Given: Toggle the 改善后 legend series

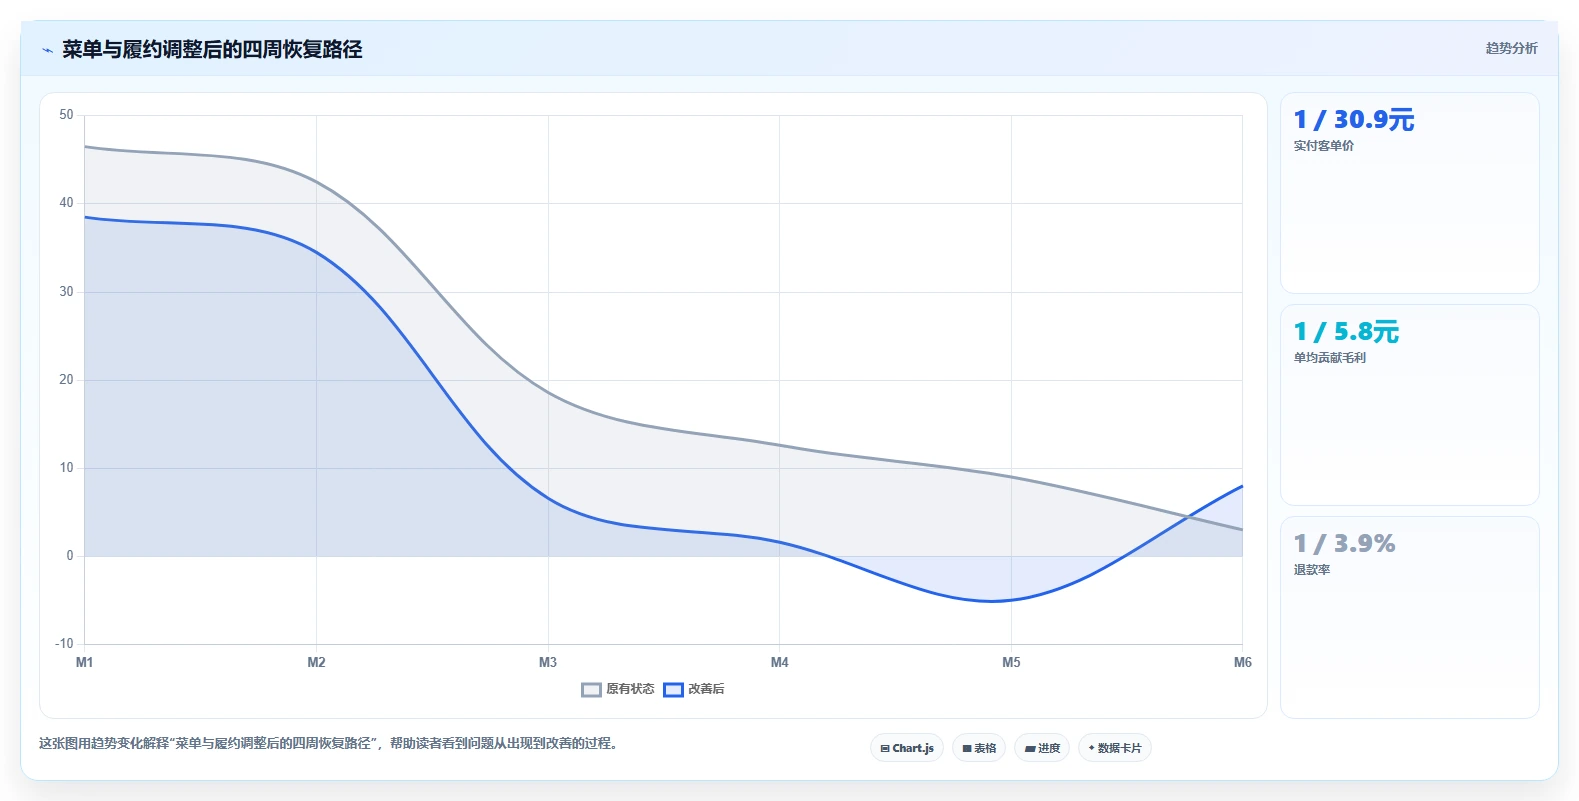Looking at the screenshot, I should pyautogui.click(x=694, y=689).
